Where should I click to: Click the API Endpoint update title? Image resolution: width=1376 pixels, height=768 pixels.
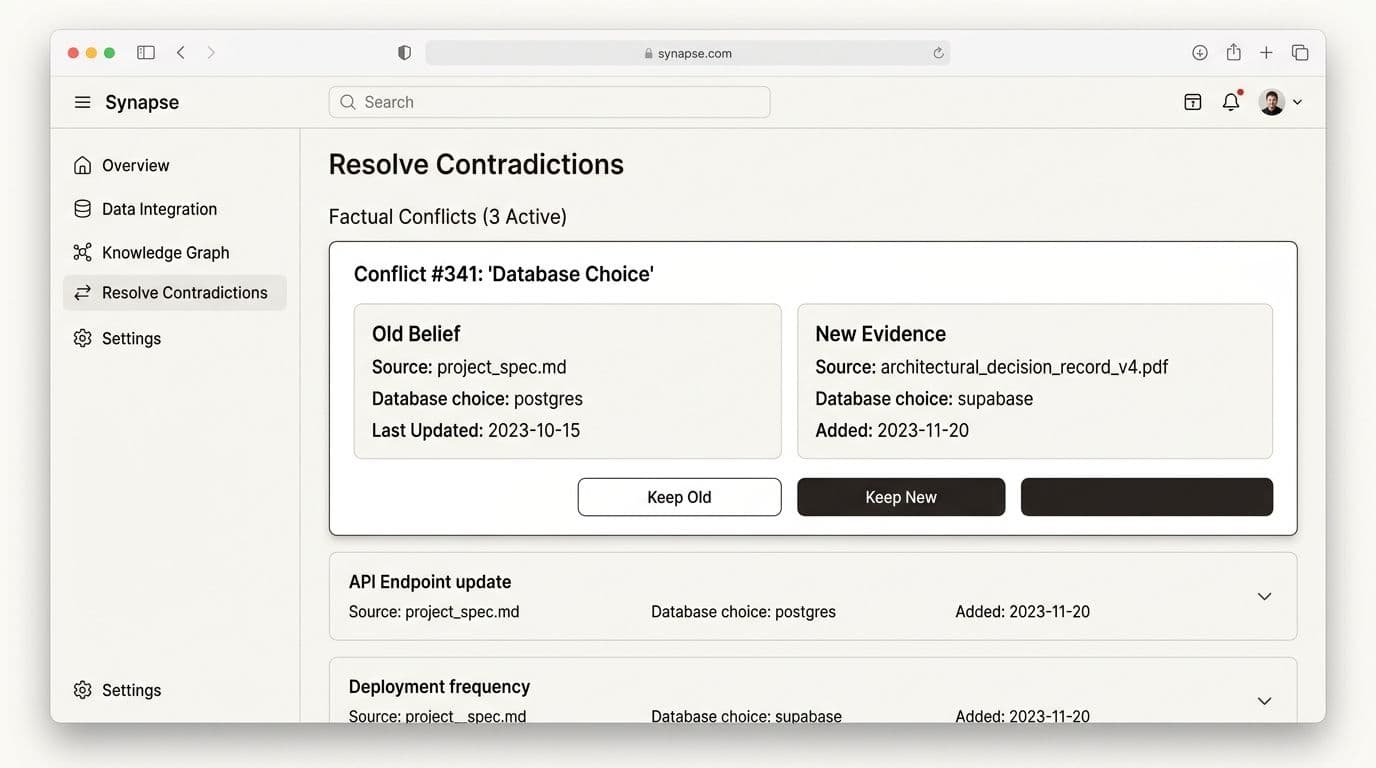430,582
